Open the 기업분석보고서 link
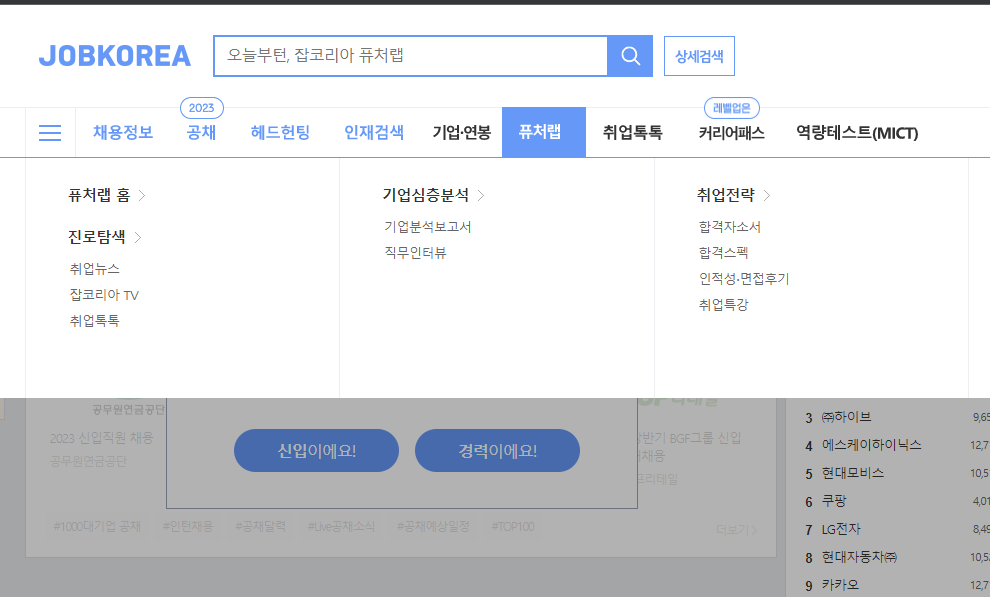 pyautogui.click(x=426, y=227)
